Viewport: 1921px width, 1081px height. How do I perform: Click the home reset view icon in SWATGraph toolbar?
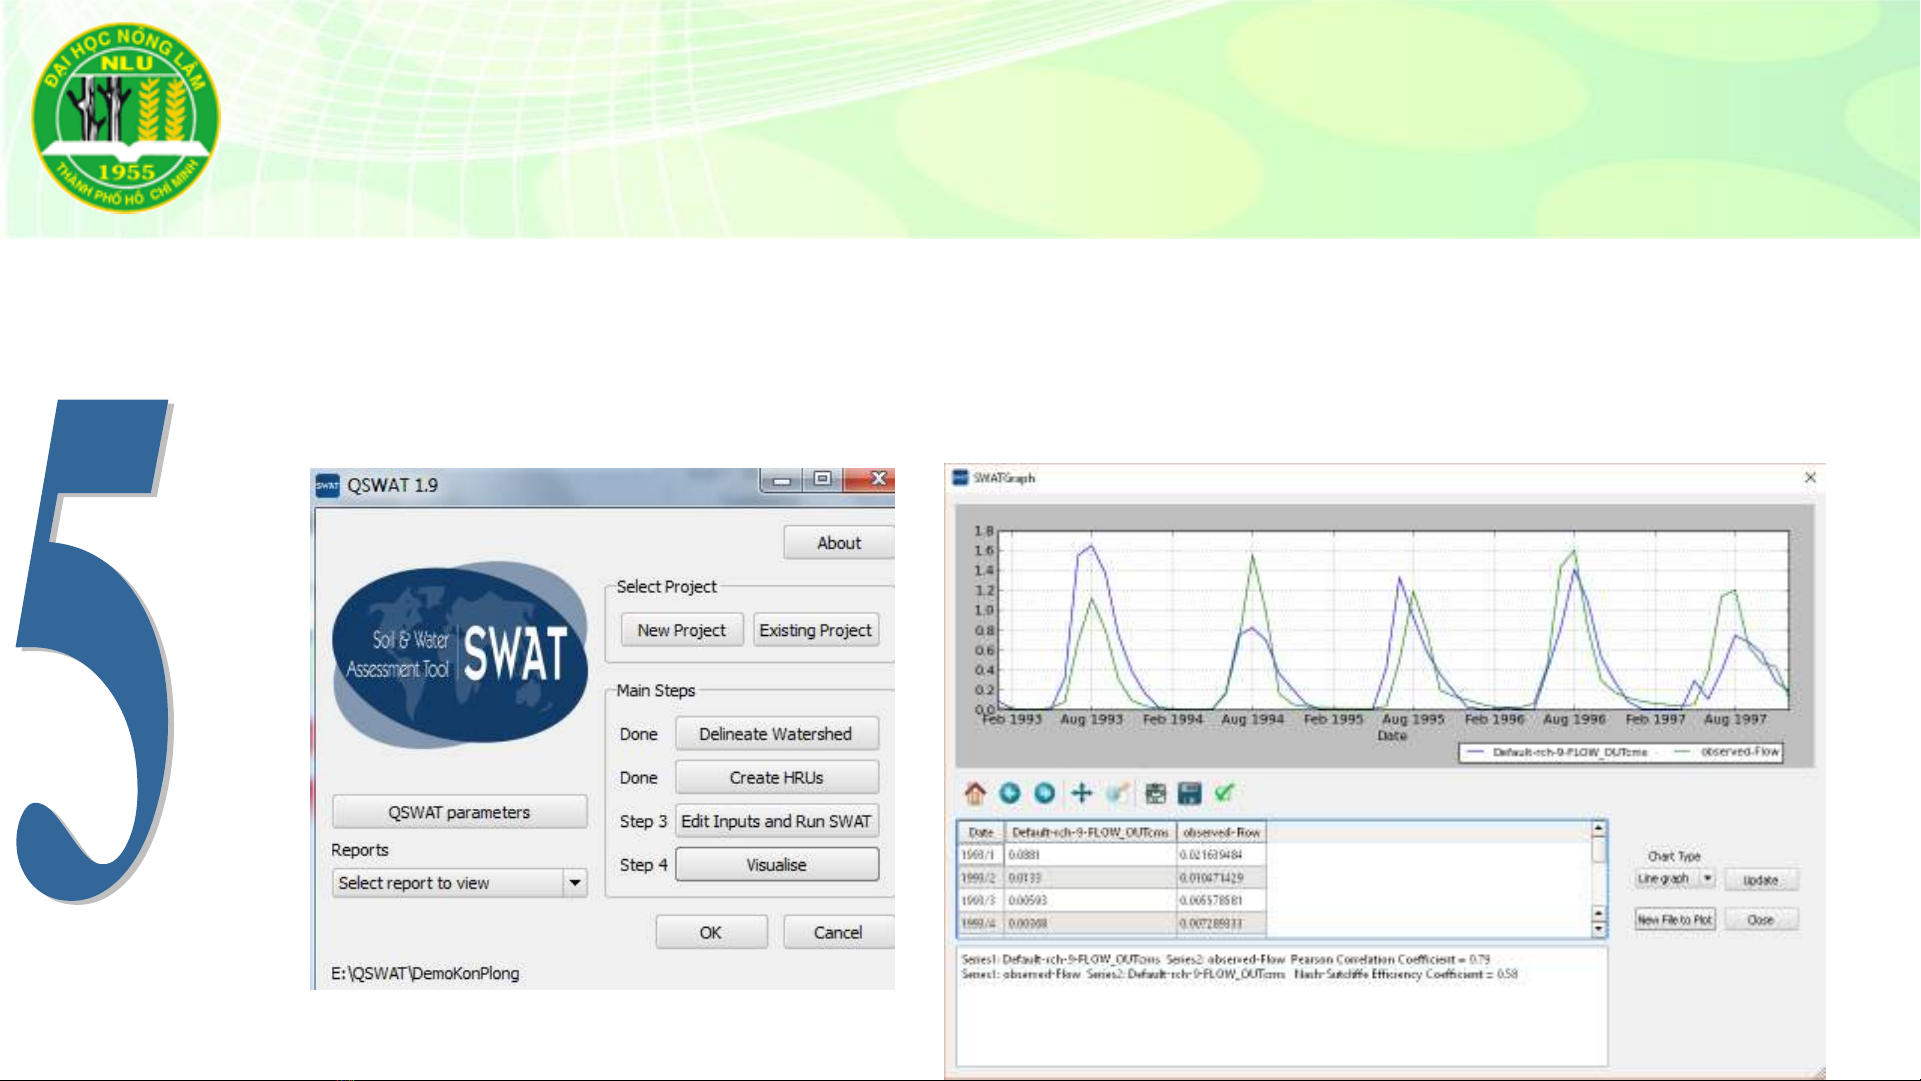pyautogui.click(x=975, y=793)
